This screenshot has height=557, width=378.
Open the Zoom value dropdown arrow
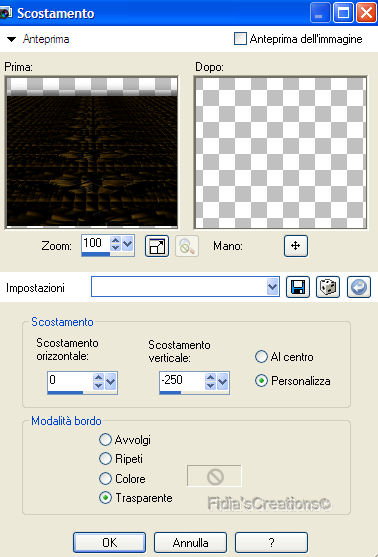pos(128,244)
